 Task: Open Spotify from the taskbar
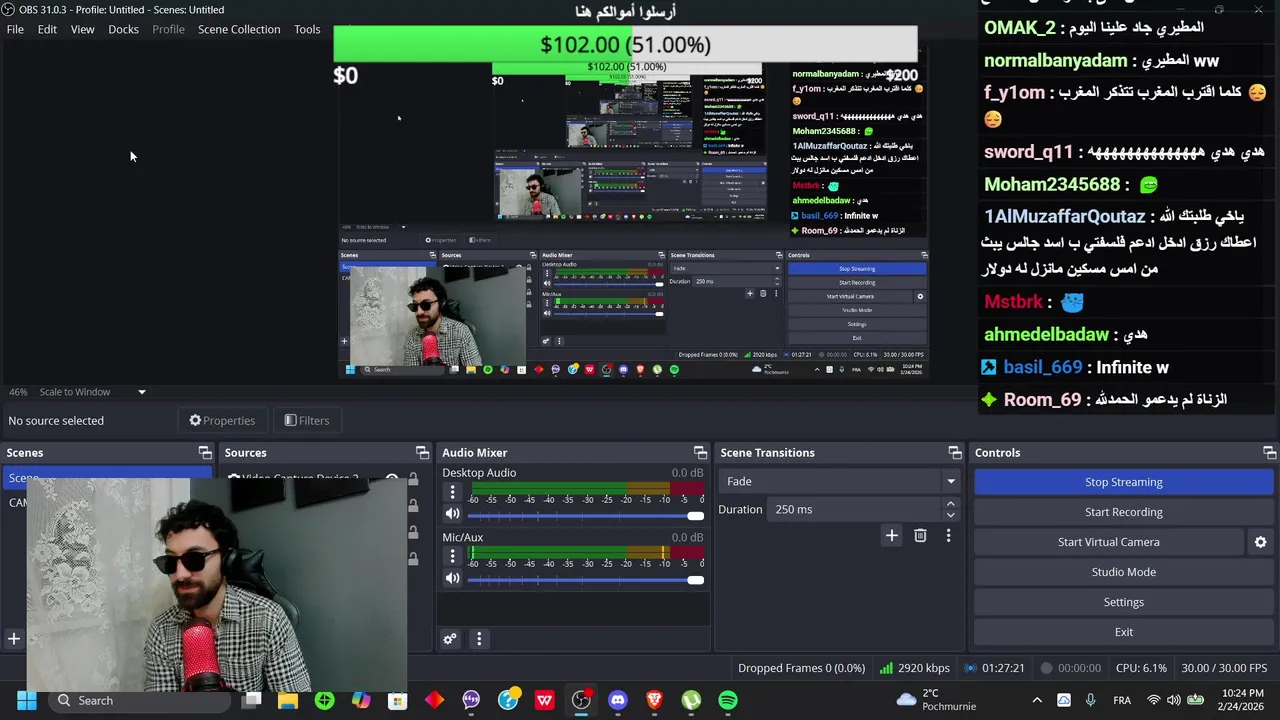click(728, 700)
